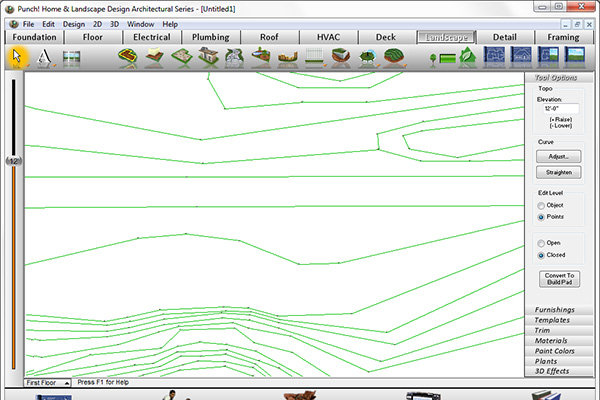This screenshot has width=600, height=400.
Task: Open the Help menu
Action: pos(170,24)
